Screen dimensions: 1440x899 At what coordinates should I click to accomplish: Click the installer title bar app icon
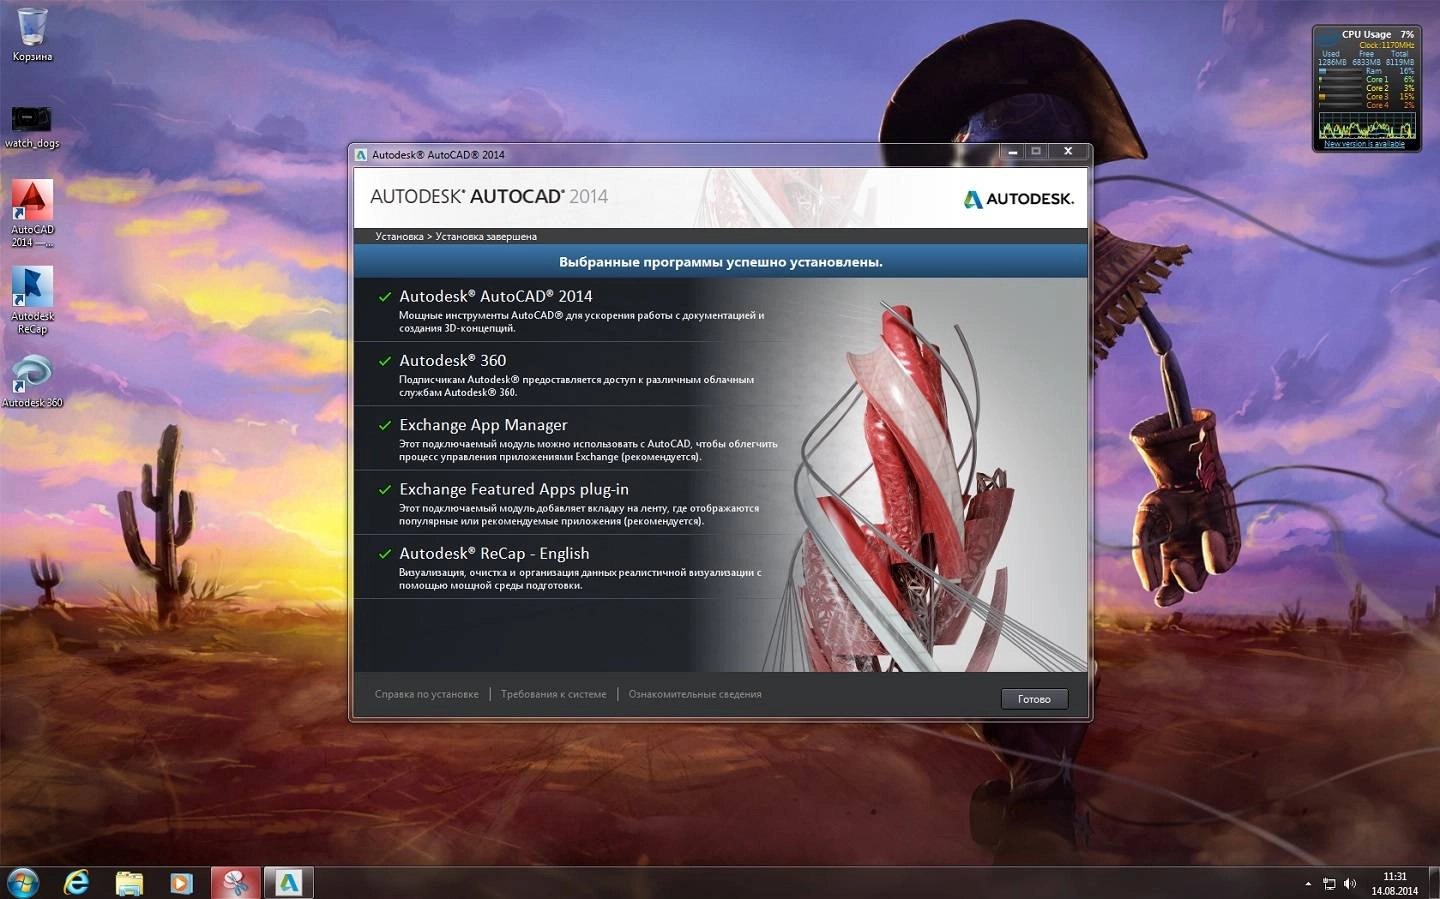(361, 154)
